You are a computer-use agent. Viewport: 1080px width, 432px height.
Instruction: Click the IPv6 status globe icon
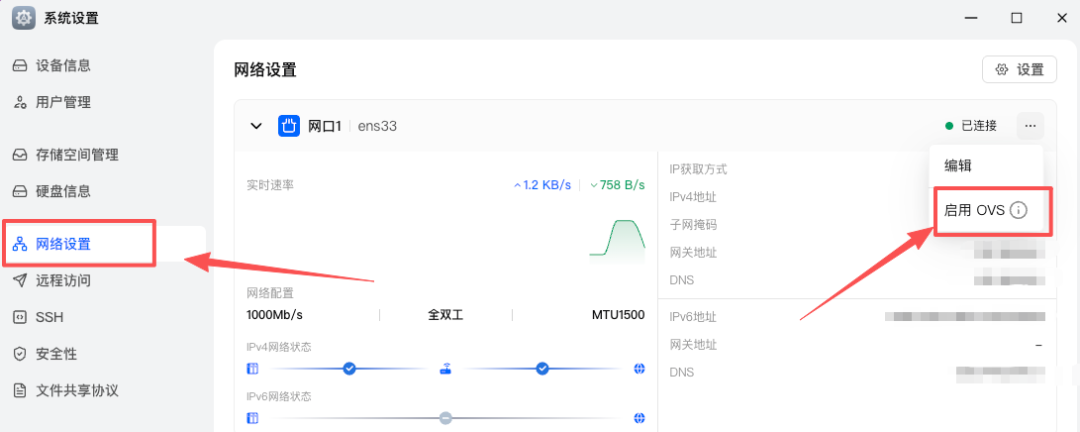pos(639,418)
